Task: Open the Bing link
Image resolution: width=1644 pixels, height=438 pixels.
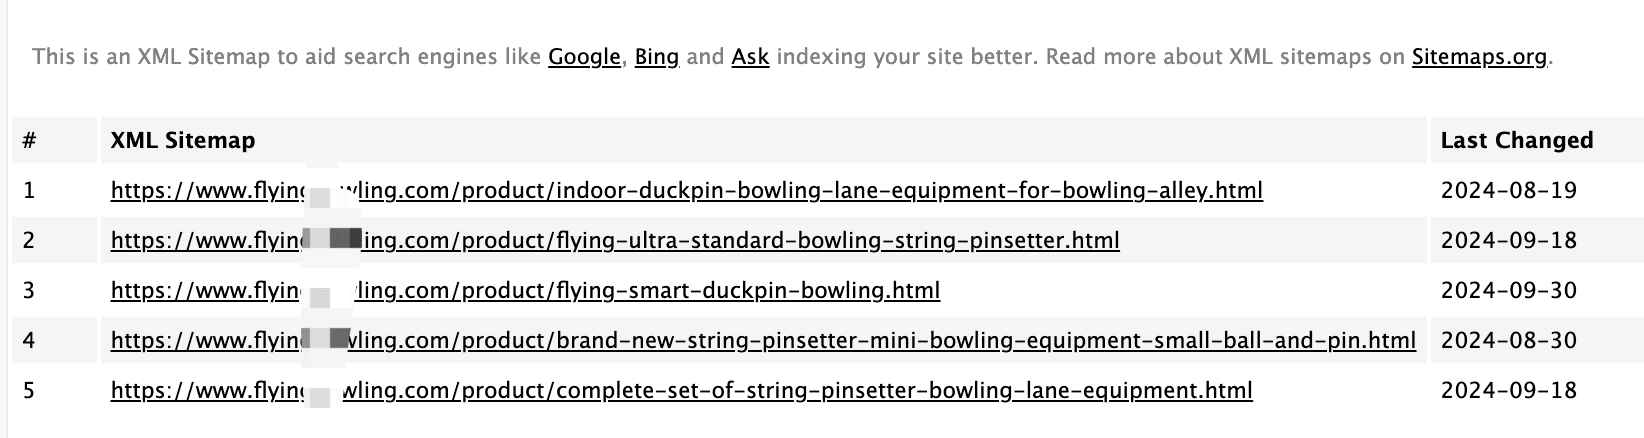Action: (657, 57)
